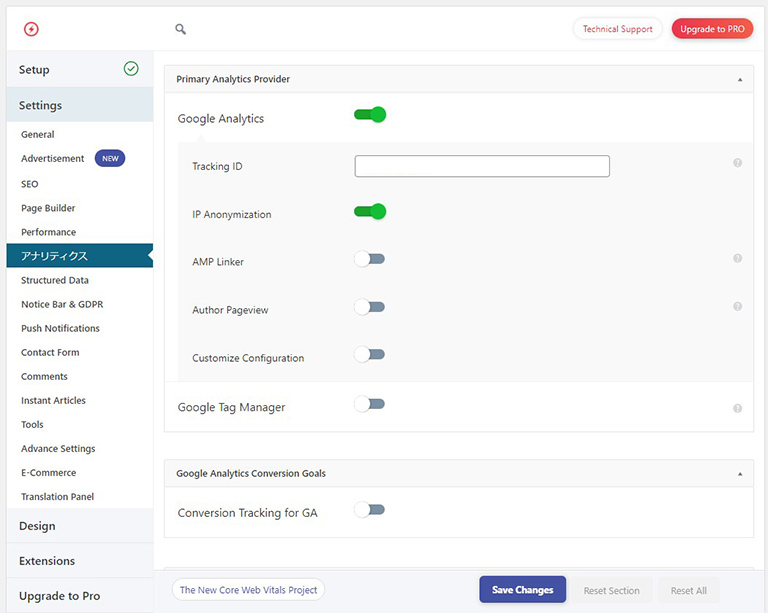Screen dimensions: 768x613
Task: Select Advance Settings in sidebar
Action: click(x=58, y=448)
